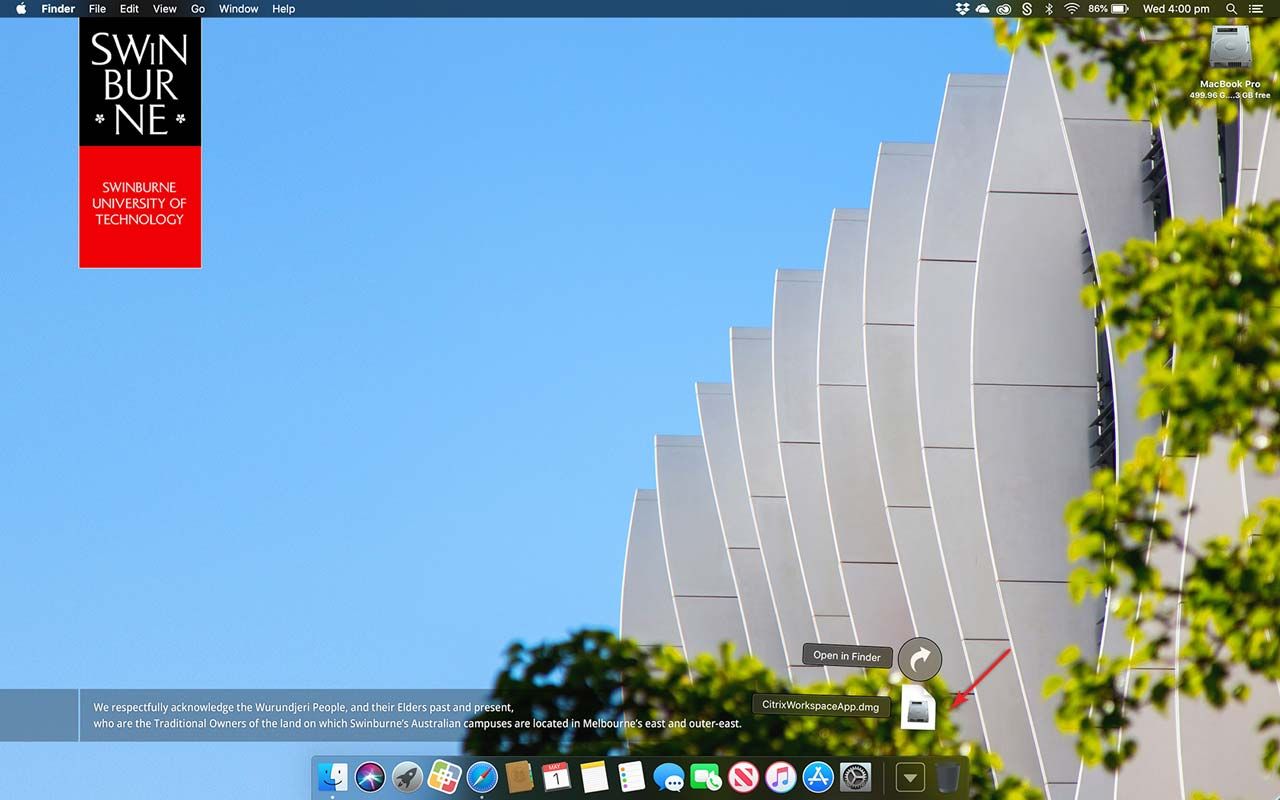
Task: Open Messages app from the Dock
Action: tap(668, 777)
